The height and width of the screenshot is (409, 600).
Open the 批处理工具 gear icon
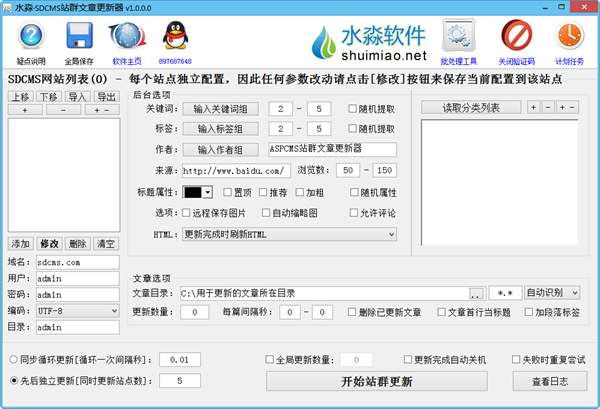coord(458,35)
